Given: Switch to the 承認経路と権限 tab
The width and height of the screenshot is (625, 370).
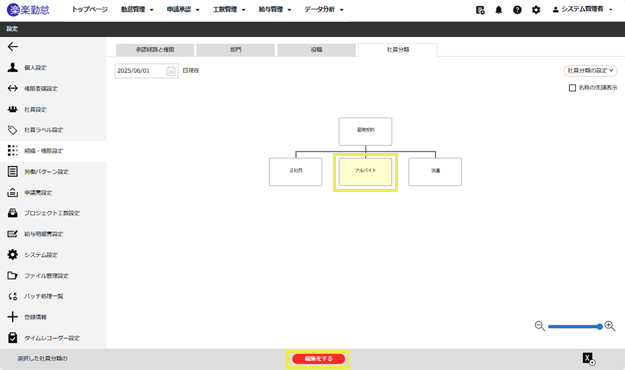Looking at the screenshot, I should click(x=155, y=50).
